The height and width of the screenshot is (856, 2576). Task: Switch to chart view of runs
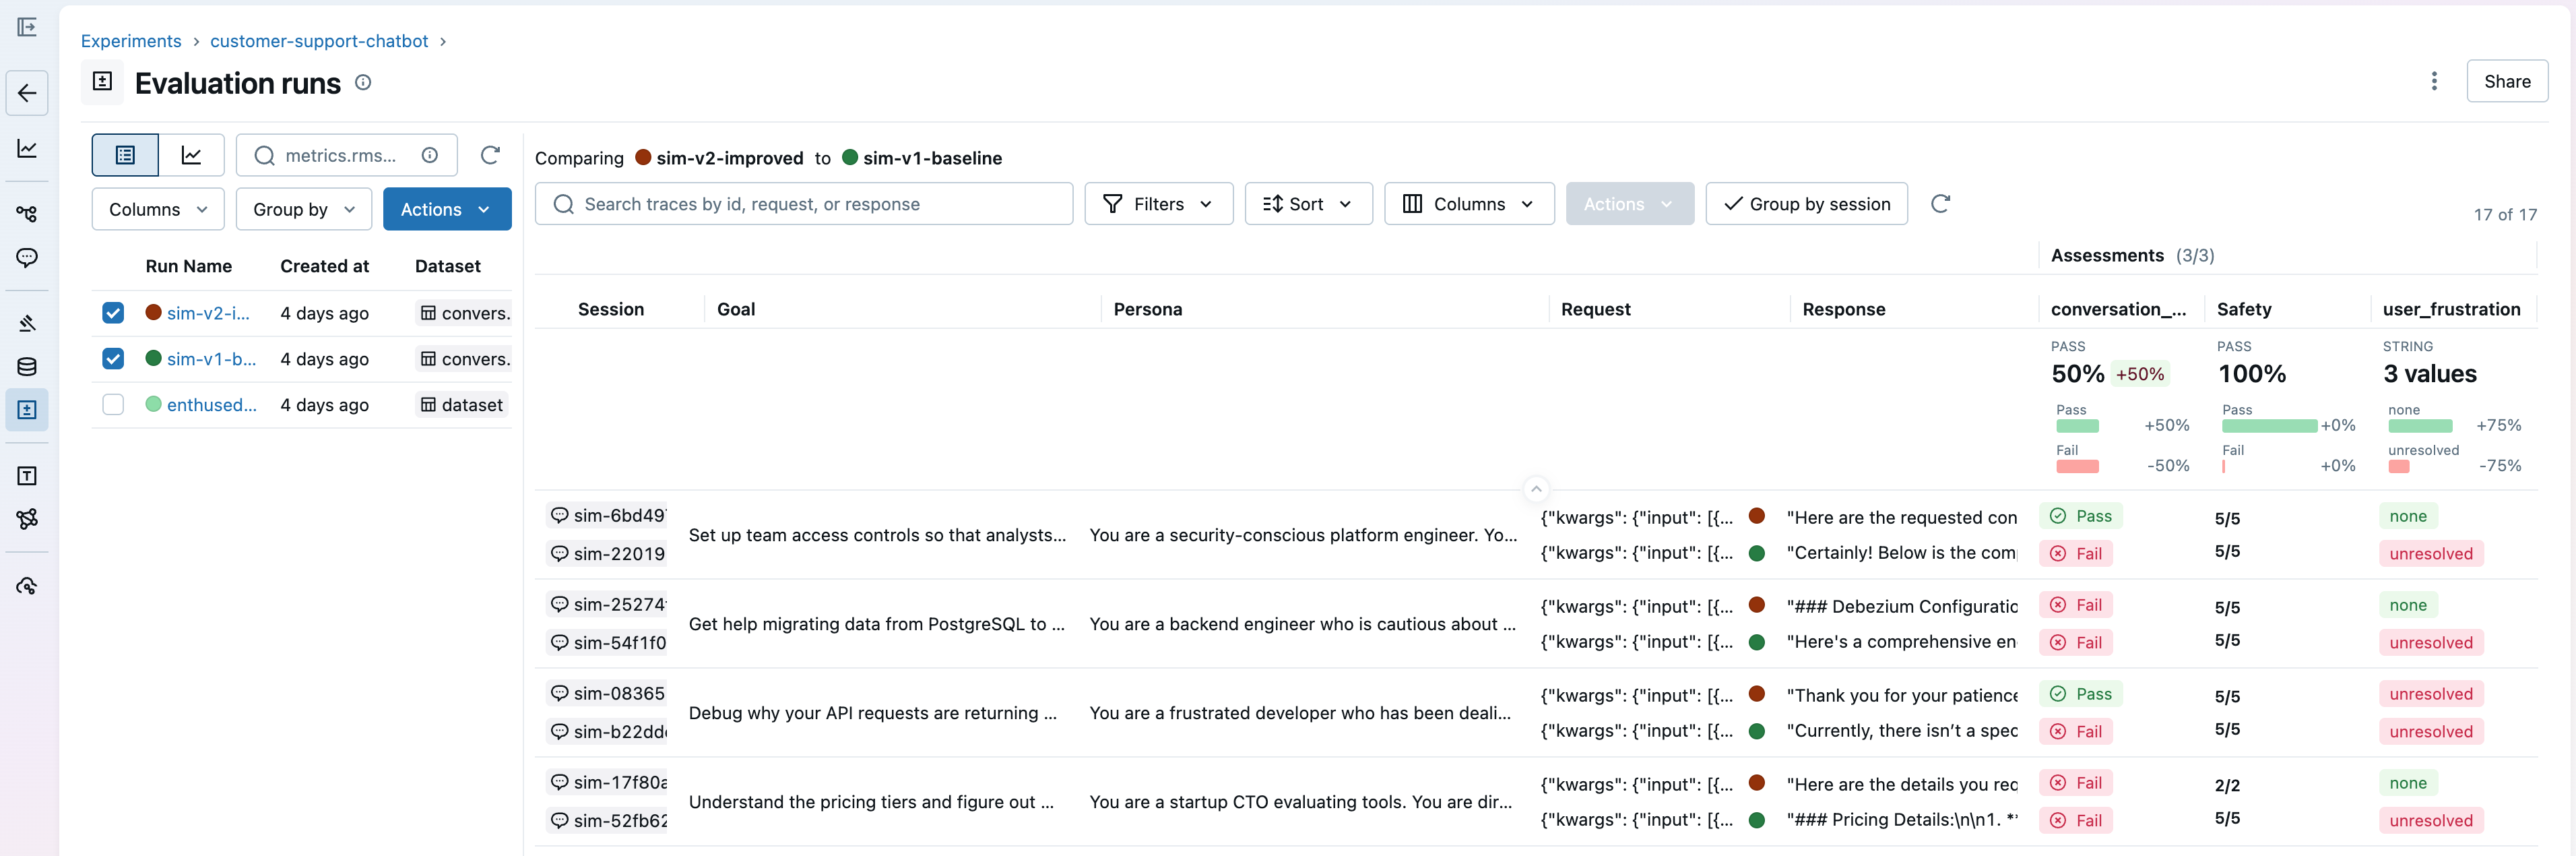(x=191, y=155)
